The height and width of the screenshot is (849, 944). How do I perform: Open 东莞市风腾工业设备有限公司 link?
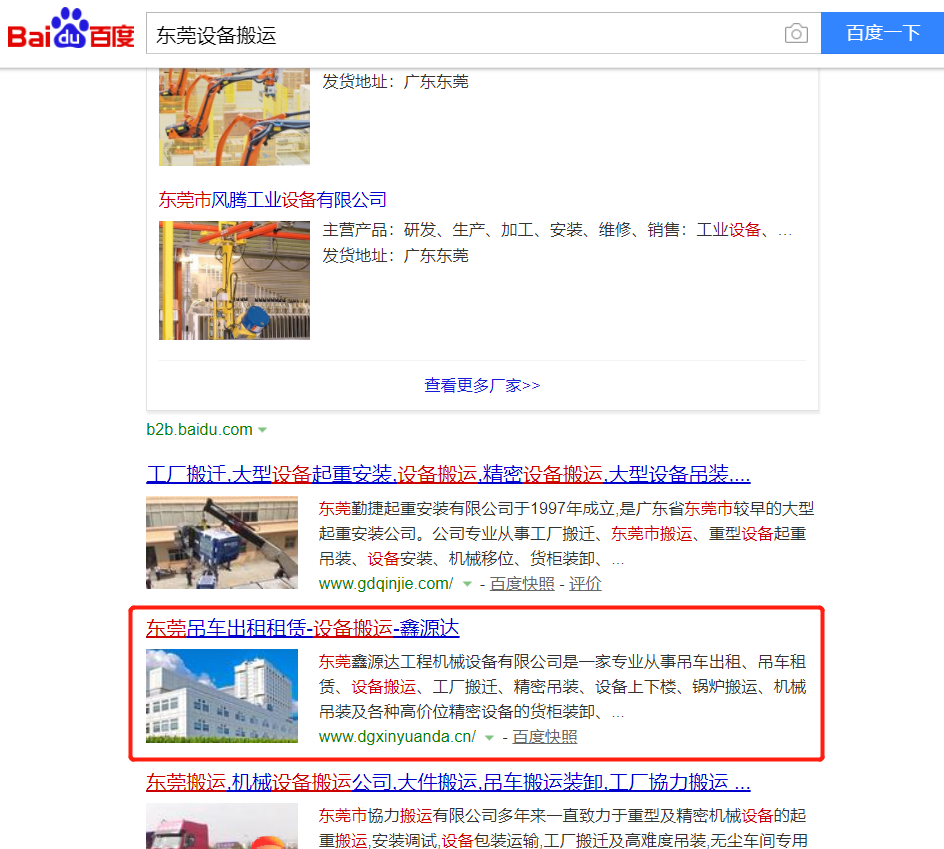pos(273,200)
